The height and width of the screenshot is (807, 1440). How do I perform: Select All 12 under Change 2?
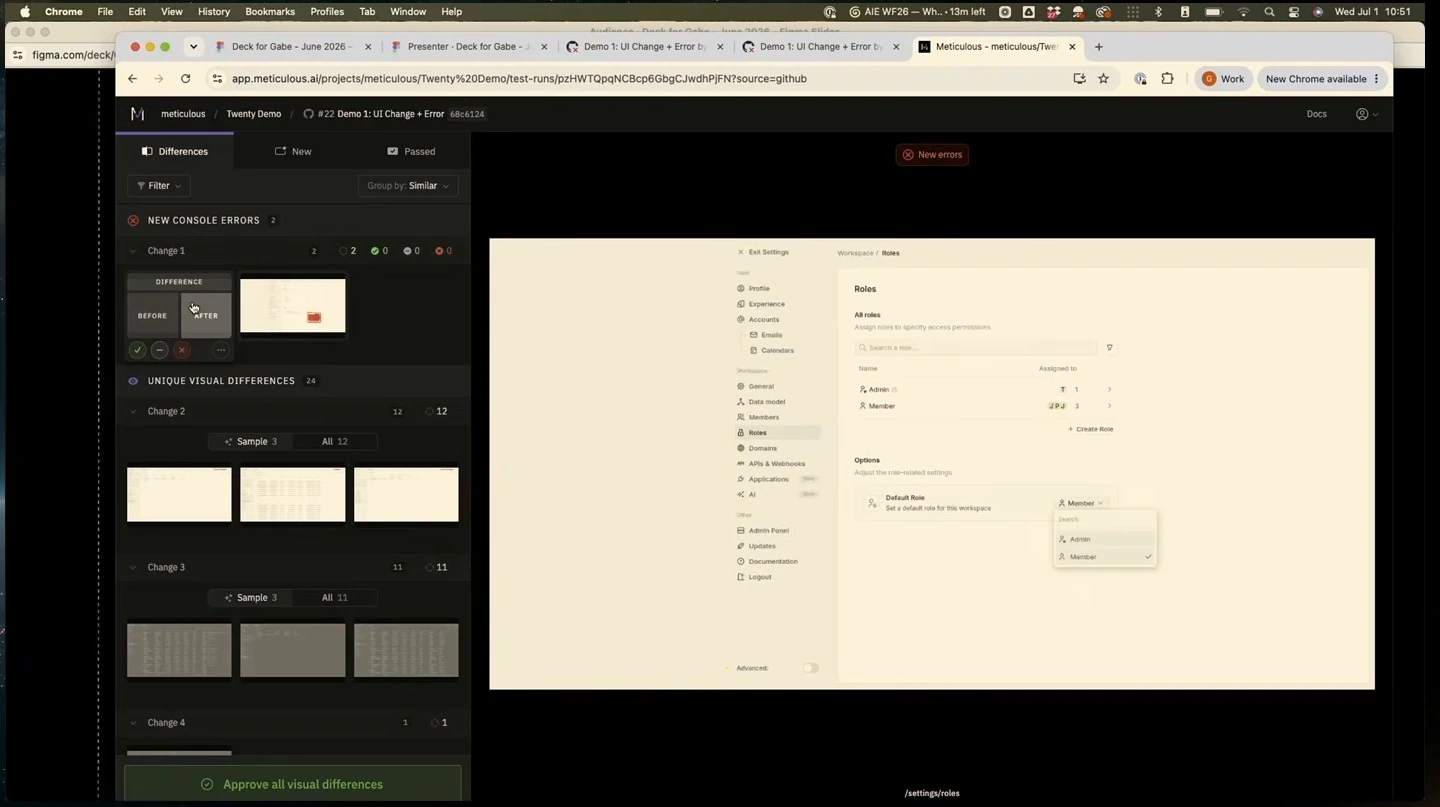(x=335, y=441)
